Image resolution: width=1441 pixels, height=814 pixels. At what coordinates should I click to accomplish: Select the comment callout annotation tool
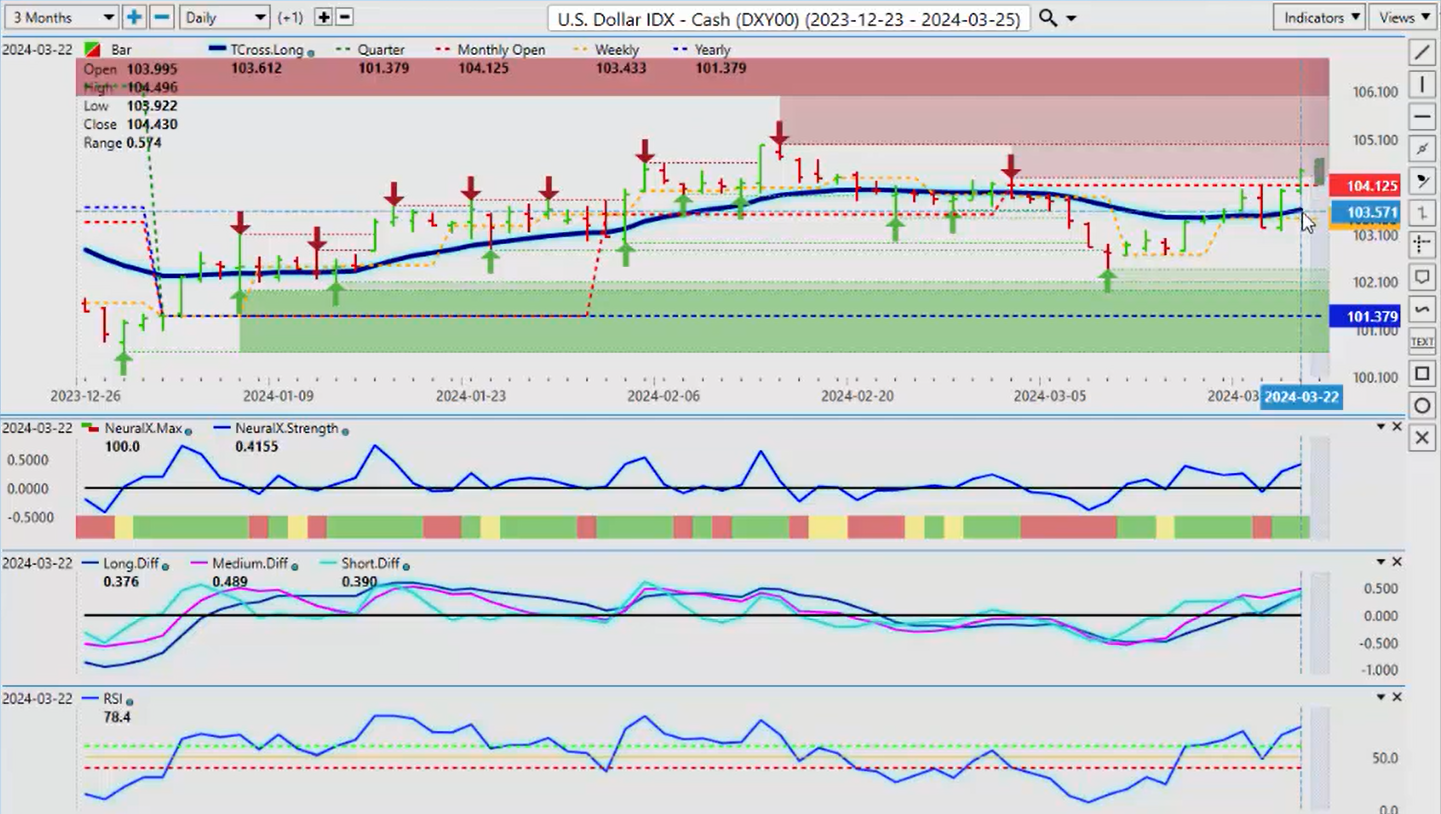coord(1421,276)
